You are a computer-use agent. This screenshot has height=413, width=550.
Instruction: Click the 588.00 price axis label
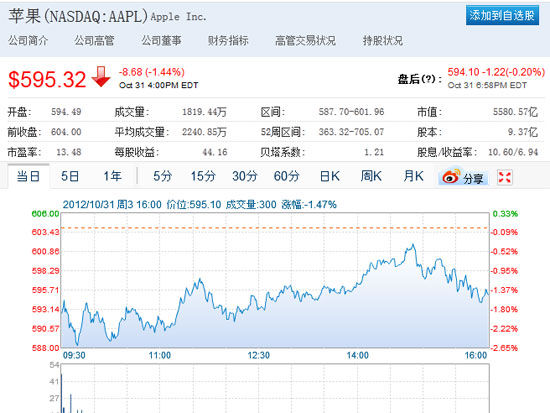(x=45, y=348)
